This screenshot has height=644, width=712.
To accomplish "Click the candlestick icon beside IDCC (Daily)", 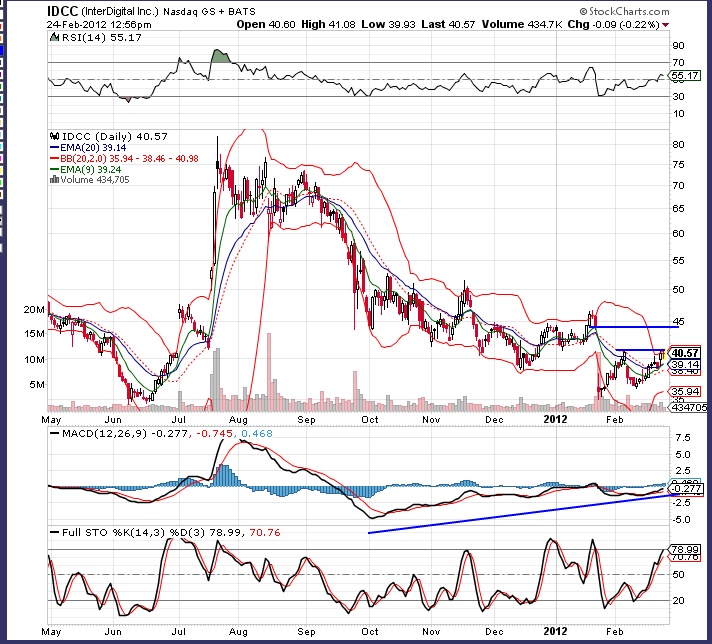I will pyautogui.click(x=54, y=136).
